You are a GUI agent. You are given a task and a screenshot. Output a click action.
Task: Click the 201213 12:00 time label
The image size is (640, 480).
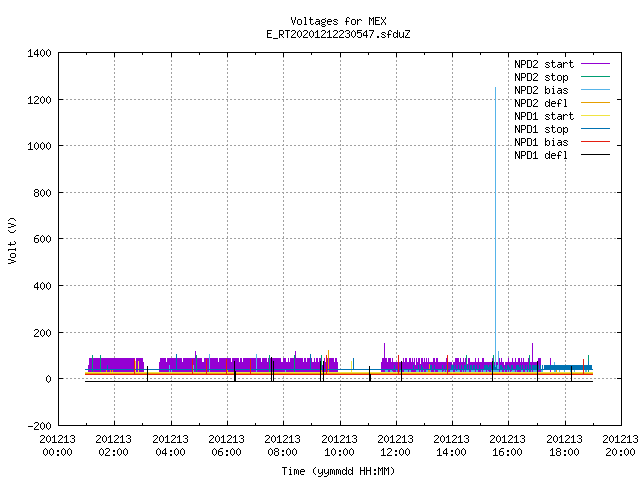pos(396,445)
